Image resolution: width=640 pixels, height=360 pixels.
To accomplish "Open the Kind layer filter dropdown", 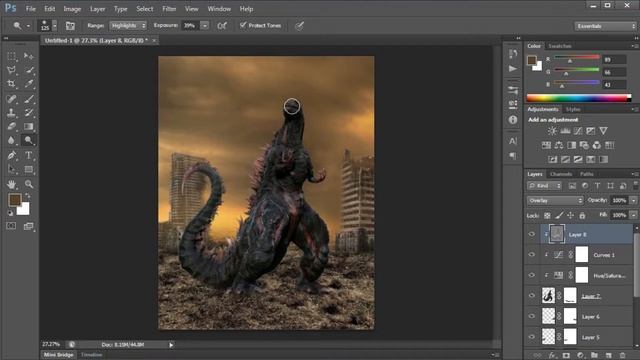I will click(544, 186).
